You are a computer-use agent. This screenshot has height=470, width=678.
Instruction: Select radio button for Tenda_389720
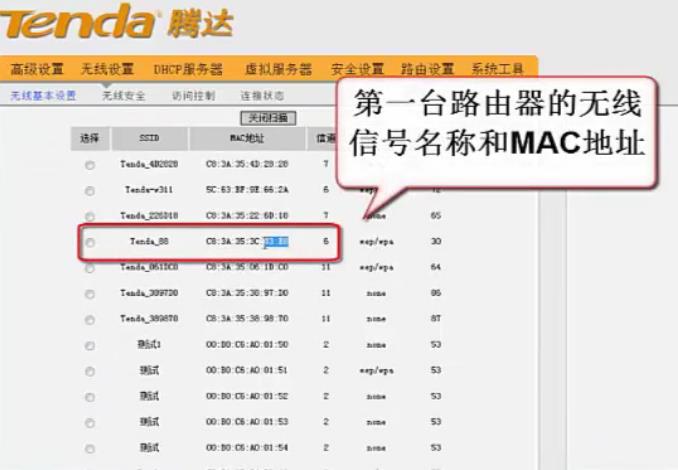90,294
